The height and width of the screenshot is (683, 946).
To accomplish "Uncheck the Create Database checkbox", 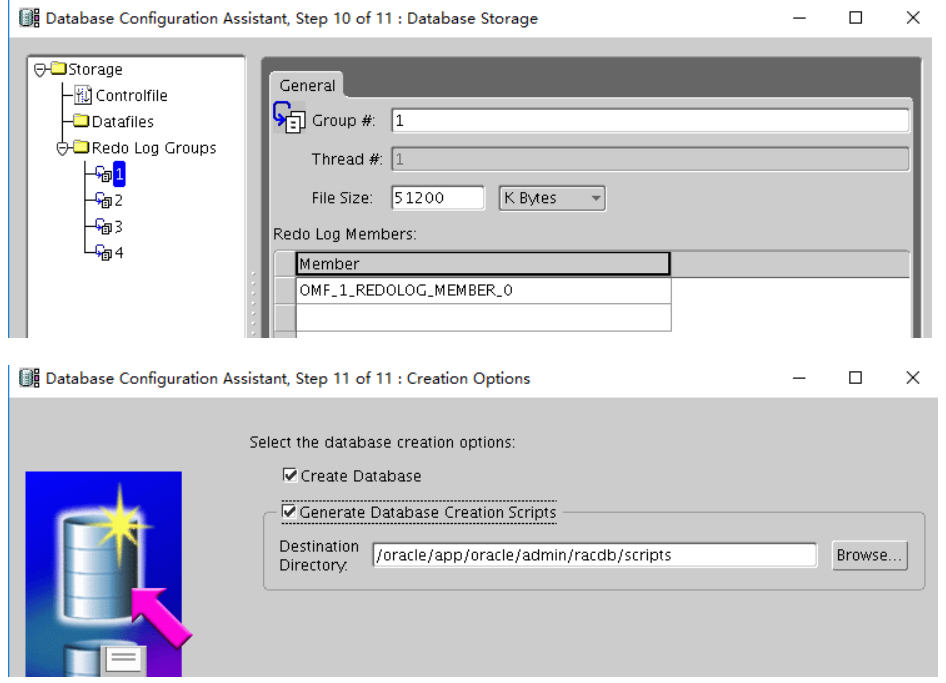I will (x=290, y=475).
